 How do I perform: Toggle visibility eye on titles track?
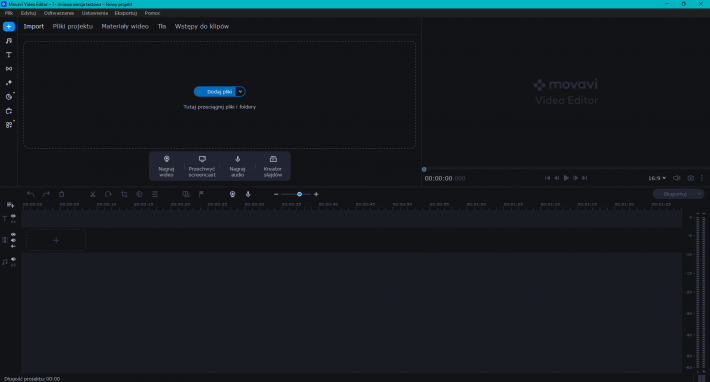point(13,216)
